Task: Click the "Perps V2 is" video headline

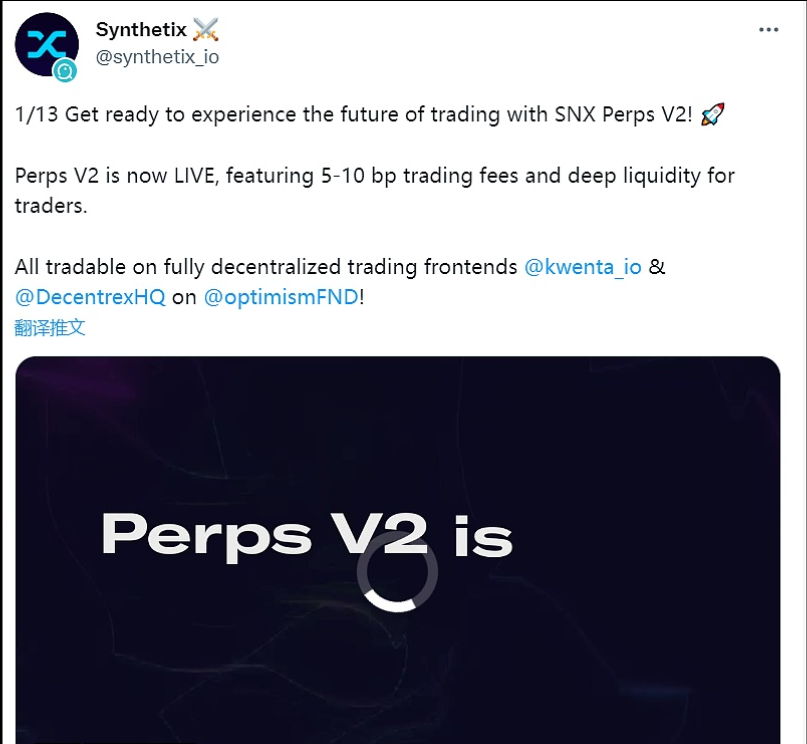Action: (x=306, y=536)
